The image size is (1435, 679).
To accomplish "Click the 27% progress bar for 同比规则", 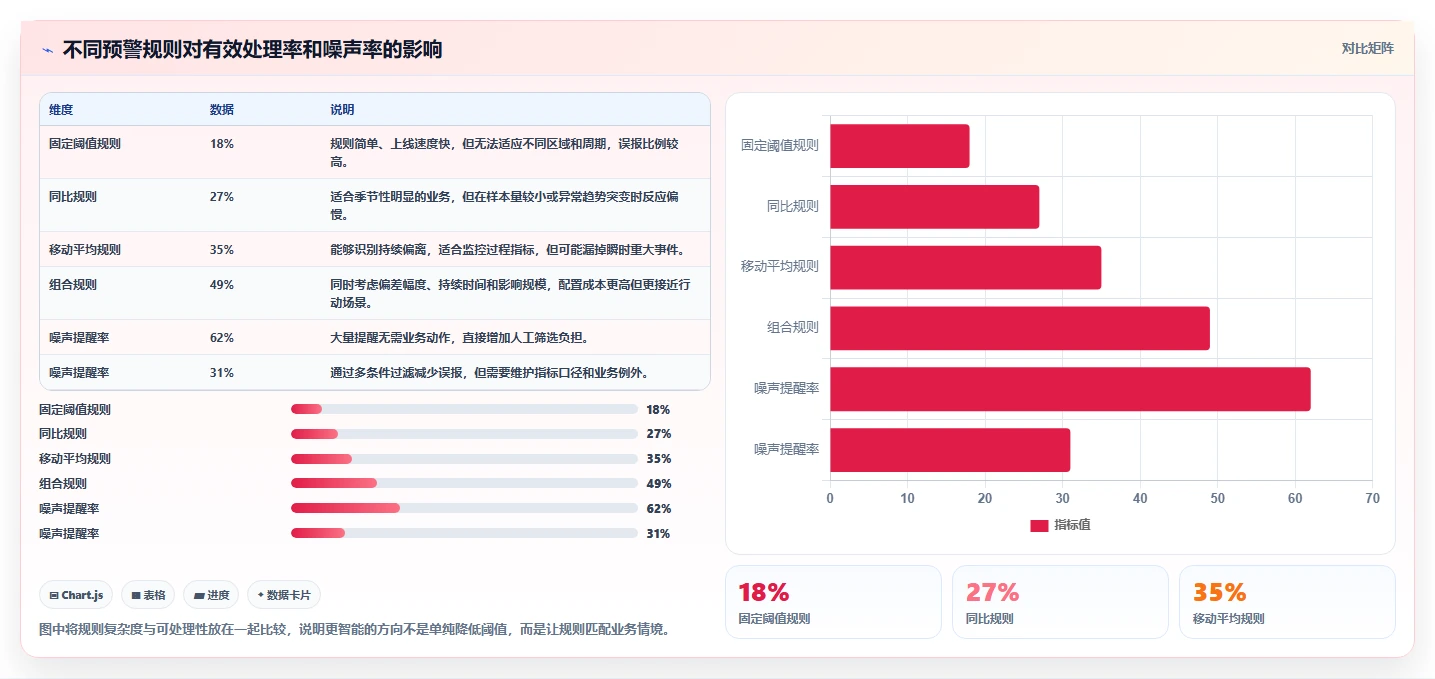I will coord(464,434).
